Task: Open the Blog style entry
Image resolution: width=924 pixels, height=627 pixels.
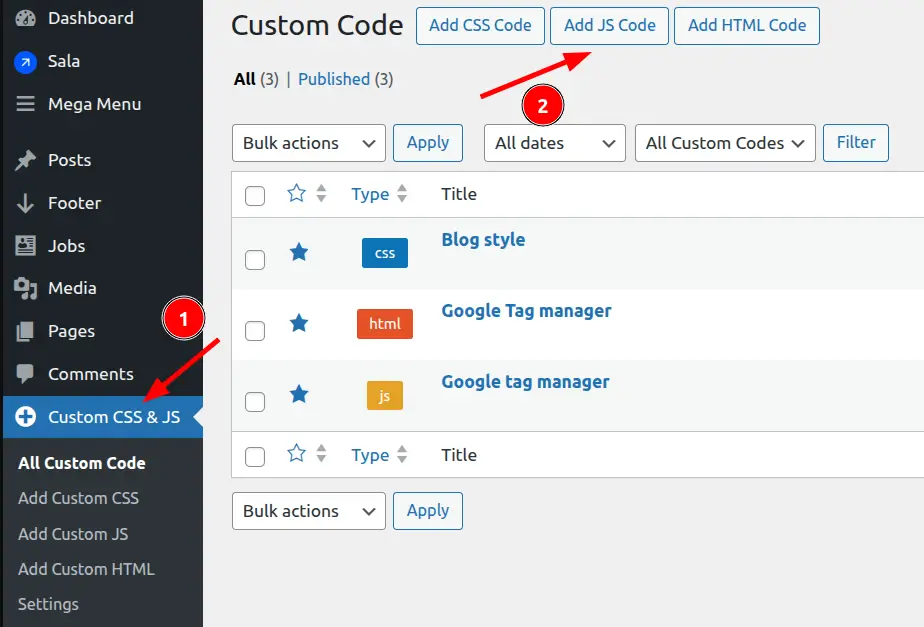Action: coord(483,239)
